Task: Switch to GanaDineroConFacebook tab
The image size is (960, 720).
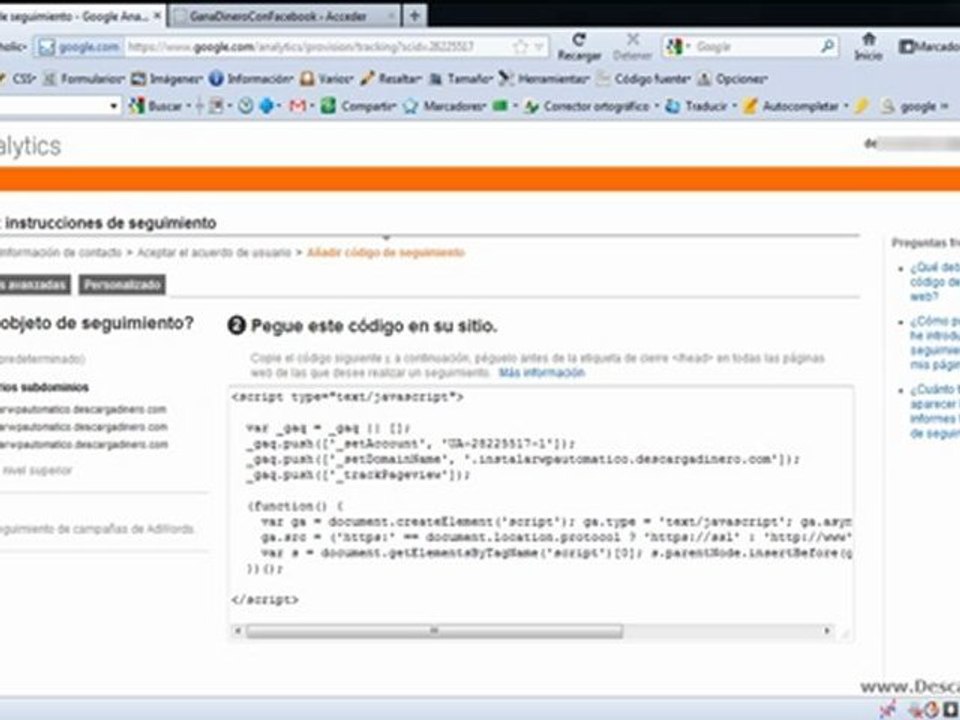Action: pyautogui.click(x=279, y=17)
